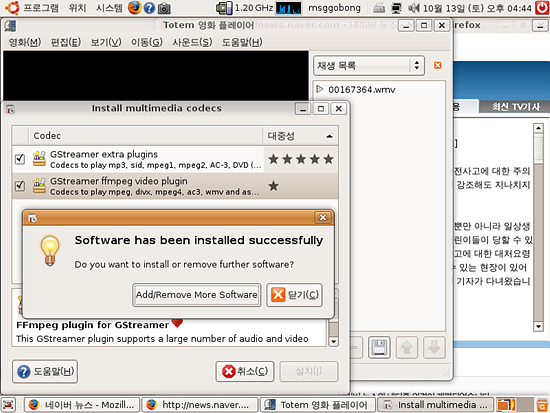Image resolution: width=550 pixels, height=413 pixels.
Task: Click Firefox page scrollbar up arrow
Action: tap(538, 128)
